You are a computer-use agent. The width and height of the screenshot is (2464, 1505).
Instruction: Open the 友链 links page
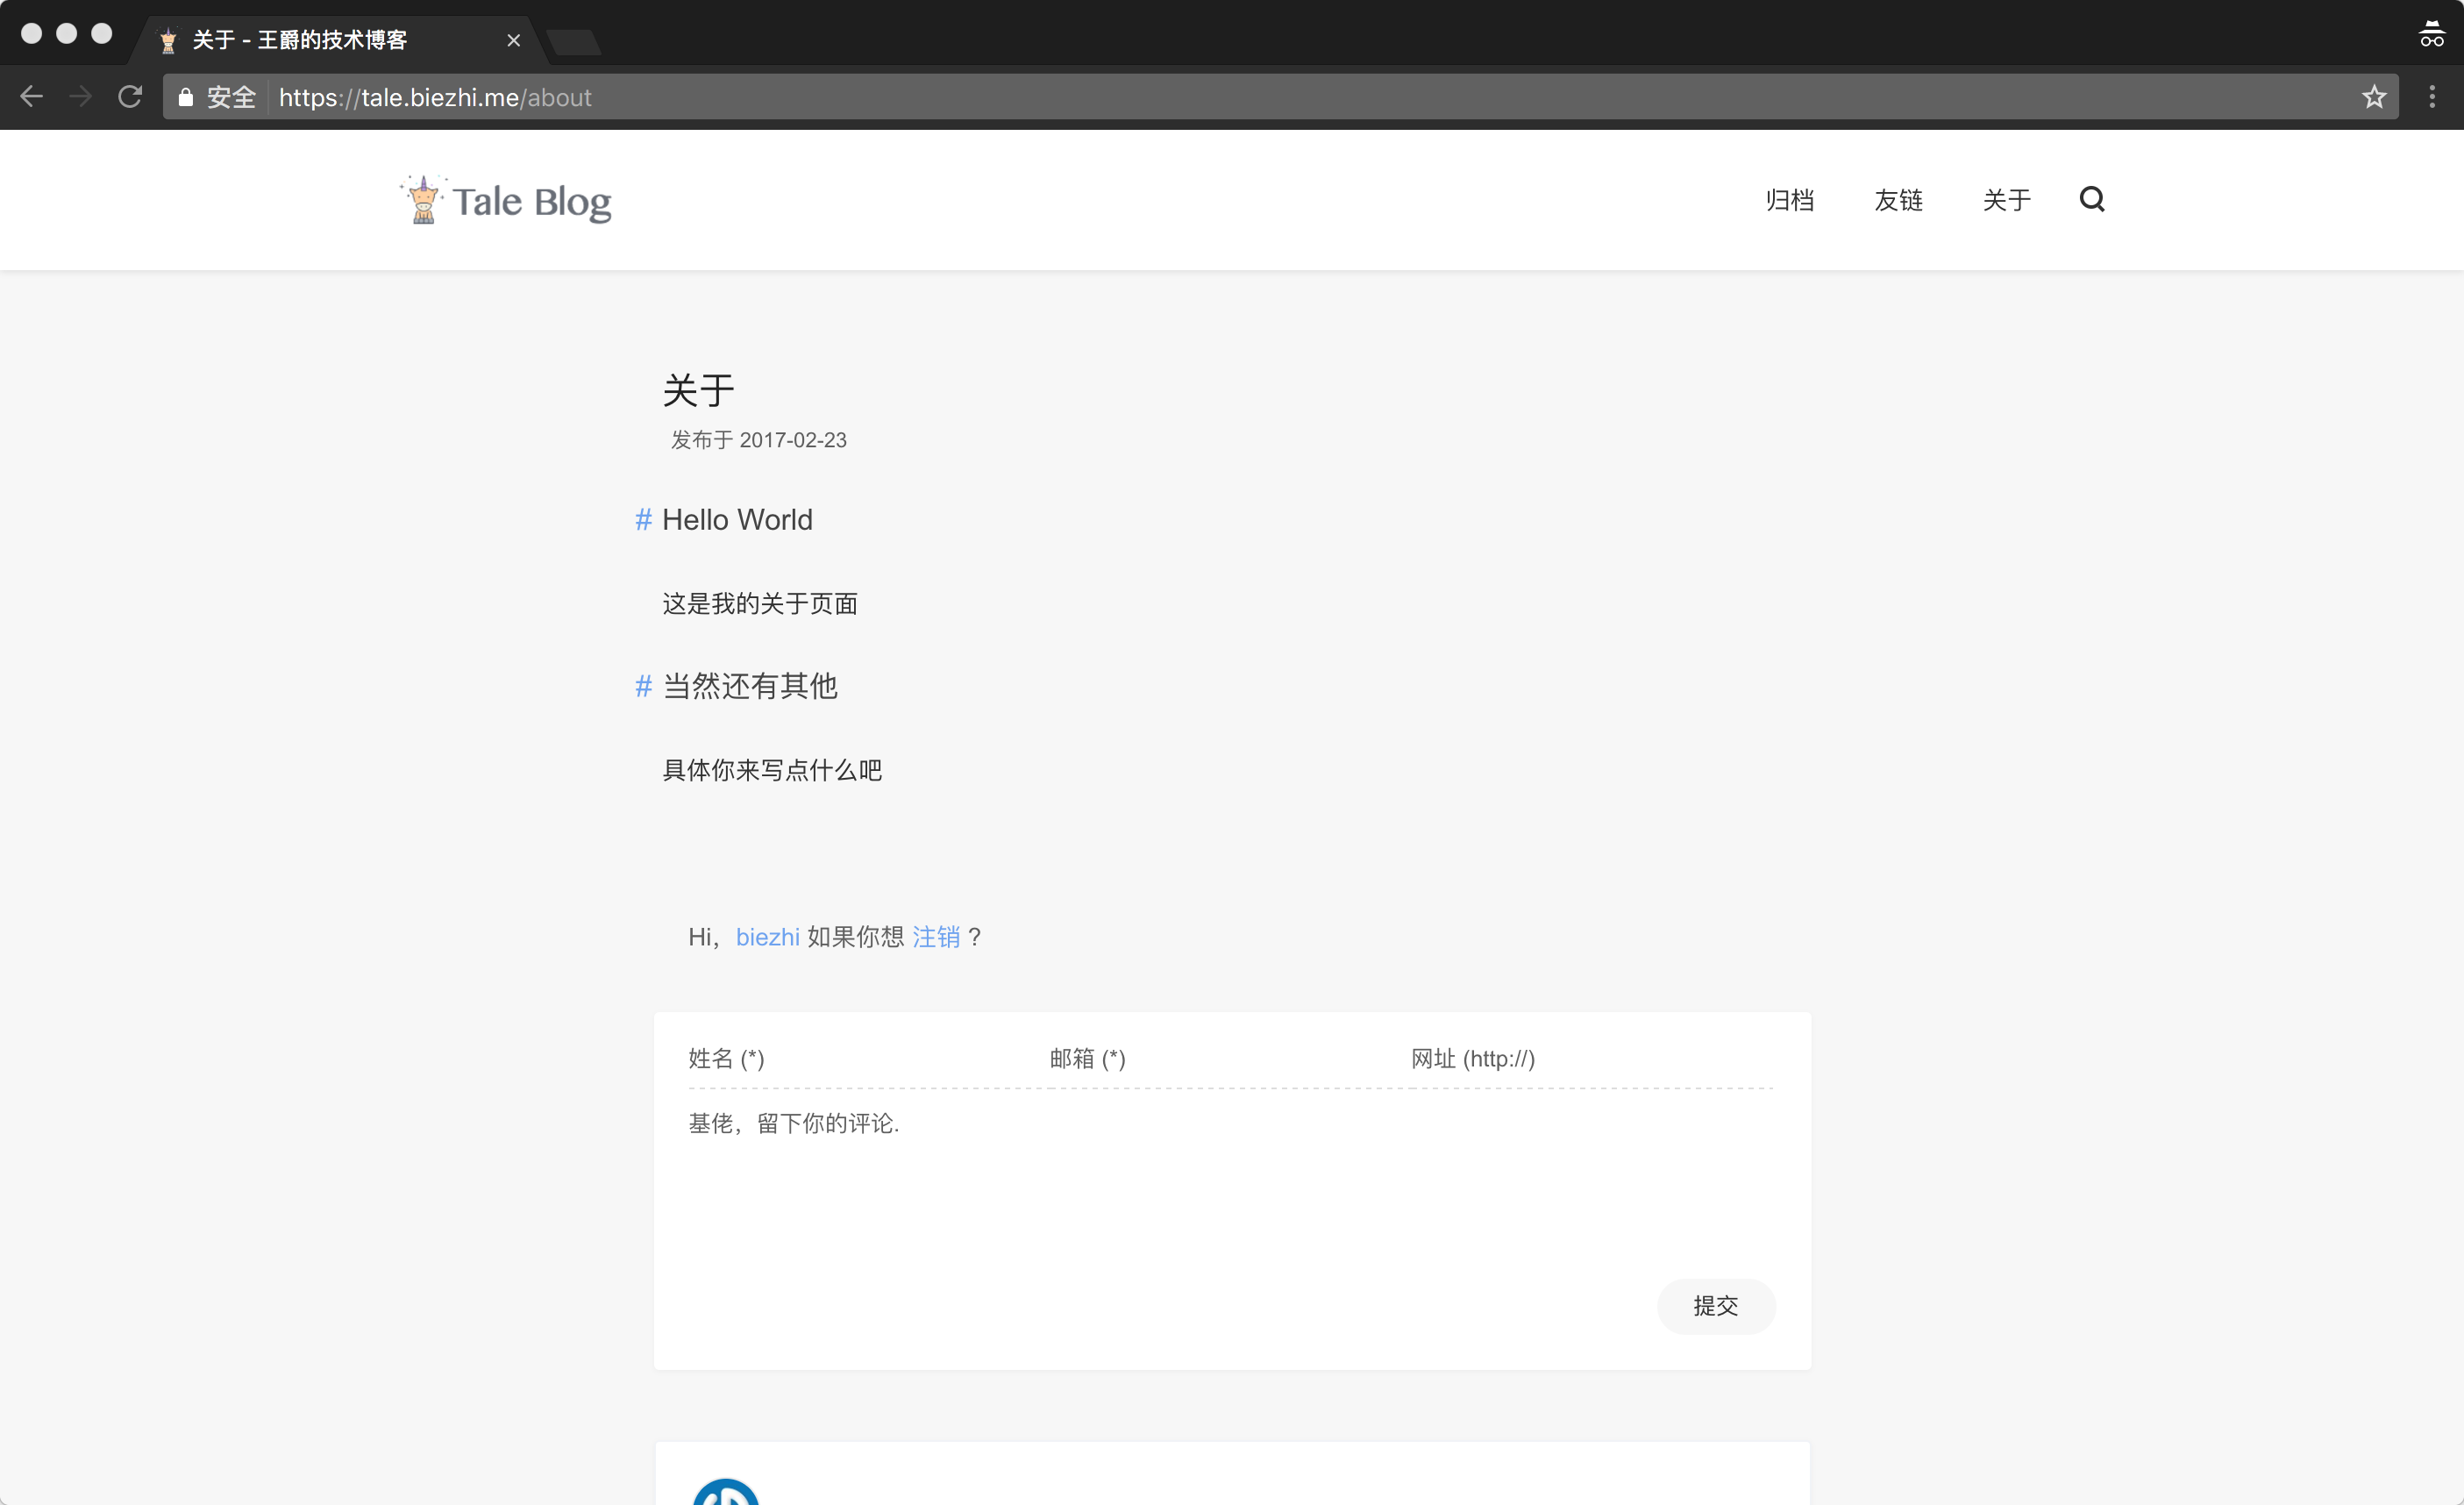point(1898,200)
